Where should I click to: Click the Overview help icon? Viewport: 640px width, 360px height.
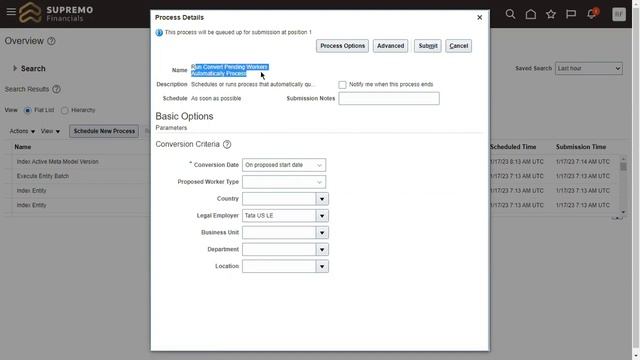pos(51,41)
